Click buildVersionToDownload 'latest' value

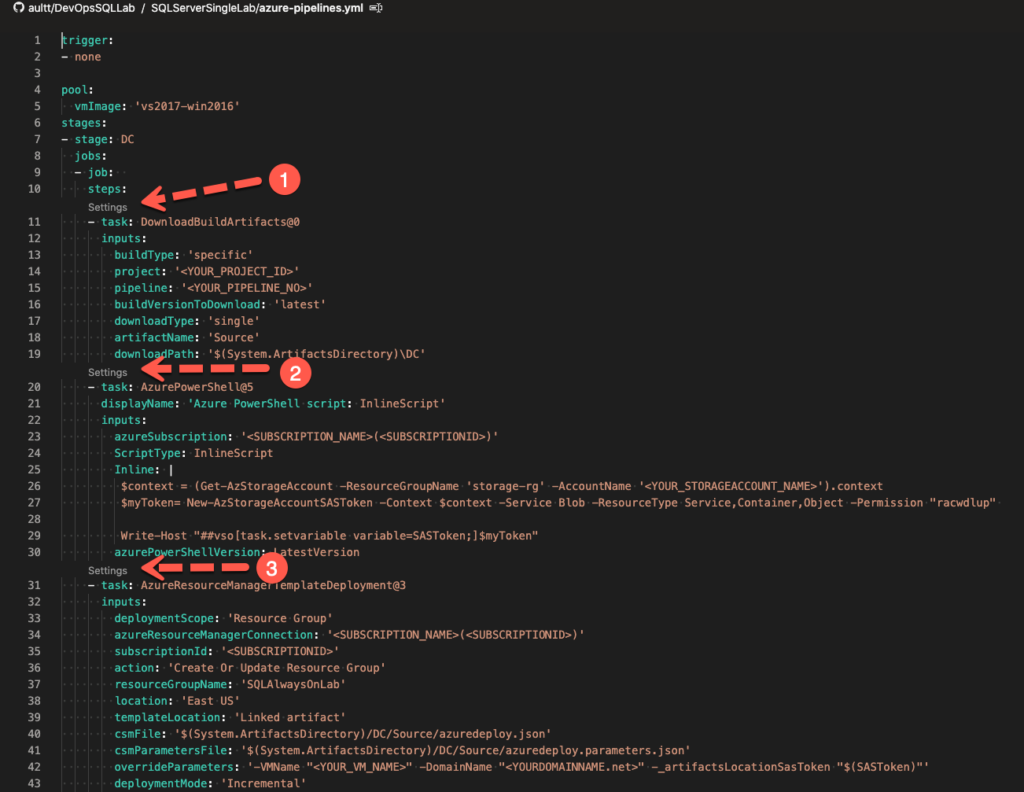pos(300,304)
